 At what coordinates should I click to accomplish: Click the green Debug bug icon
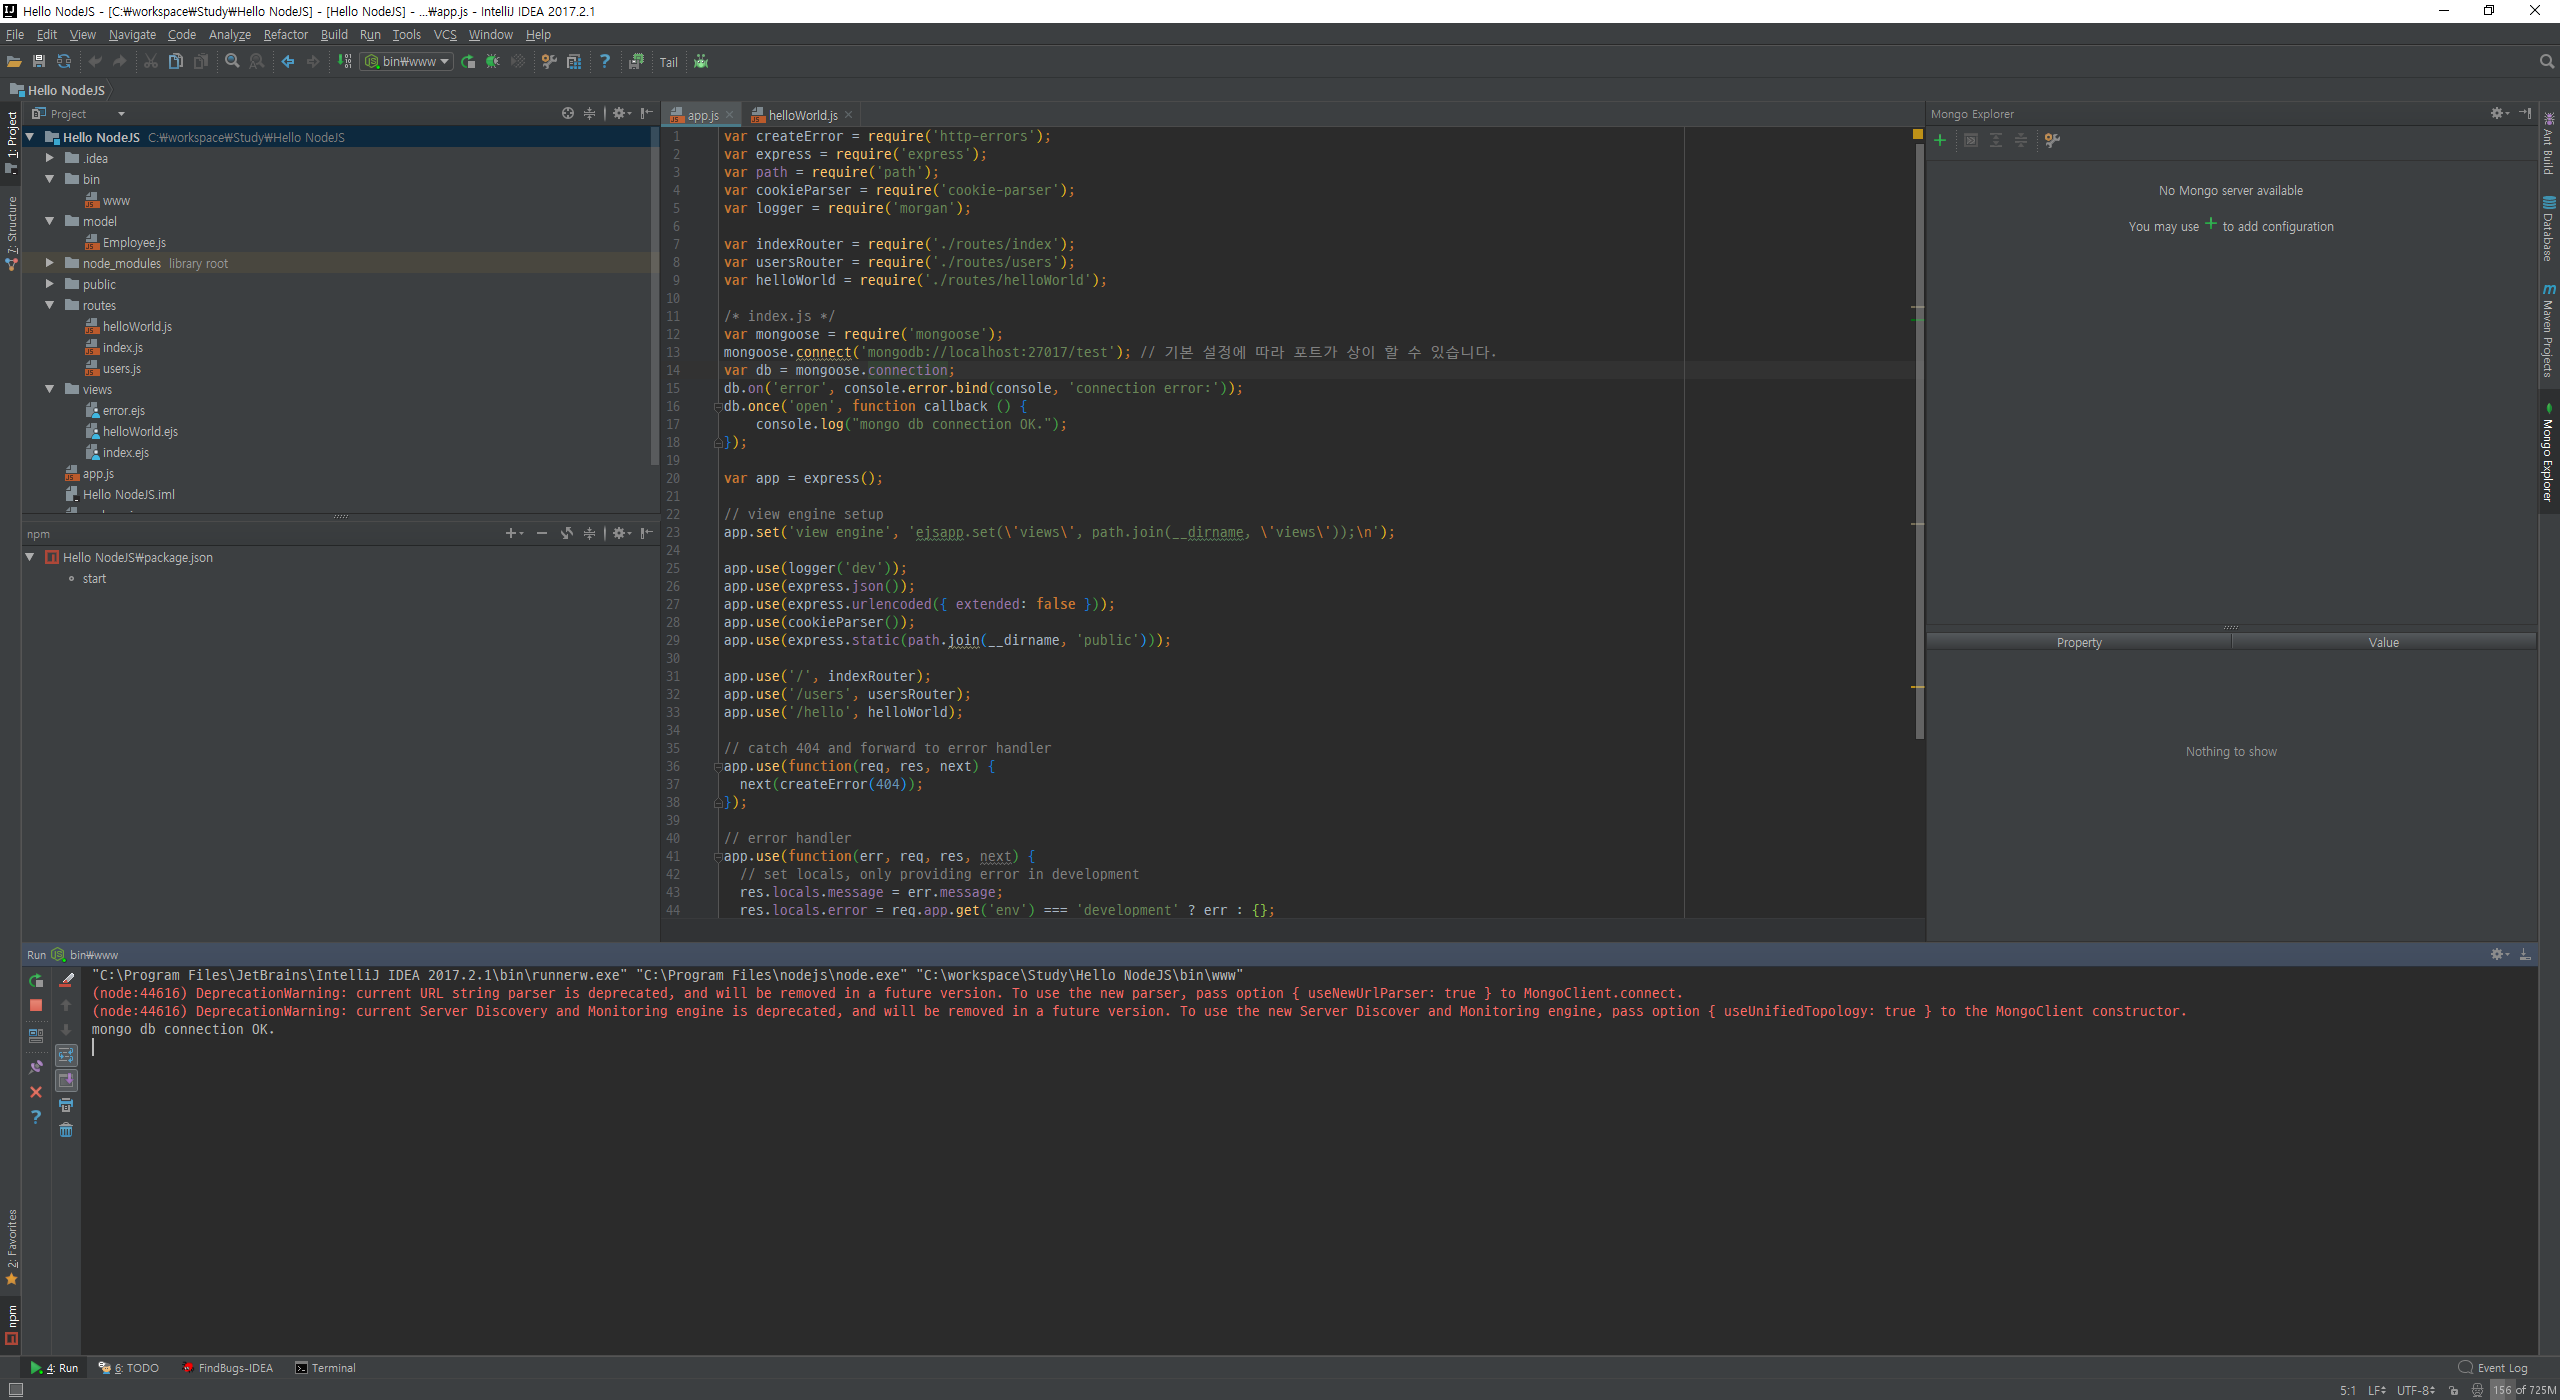tap(492, 62)
